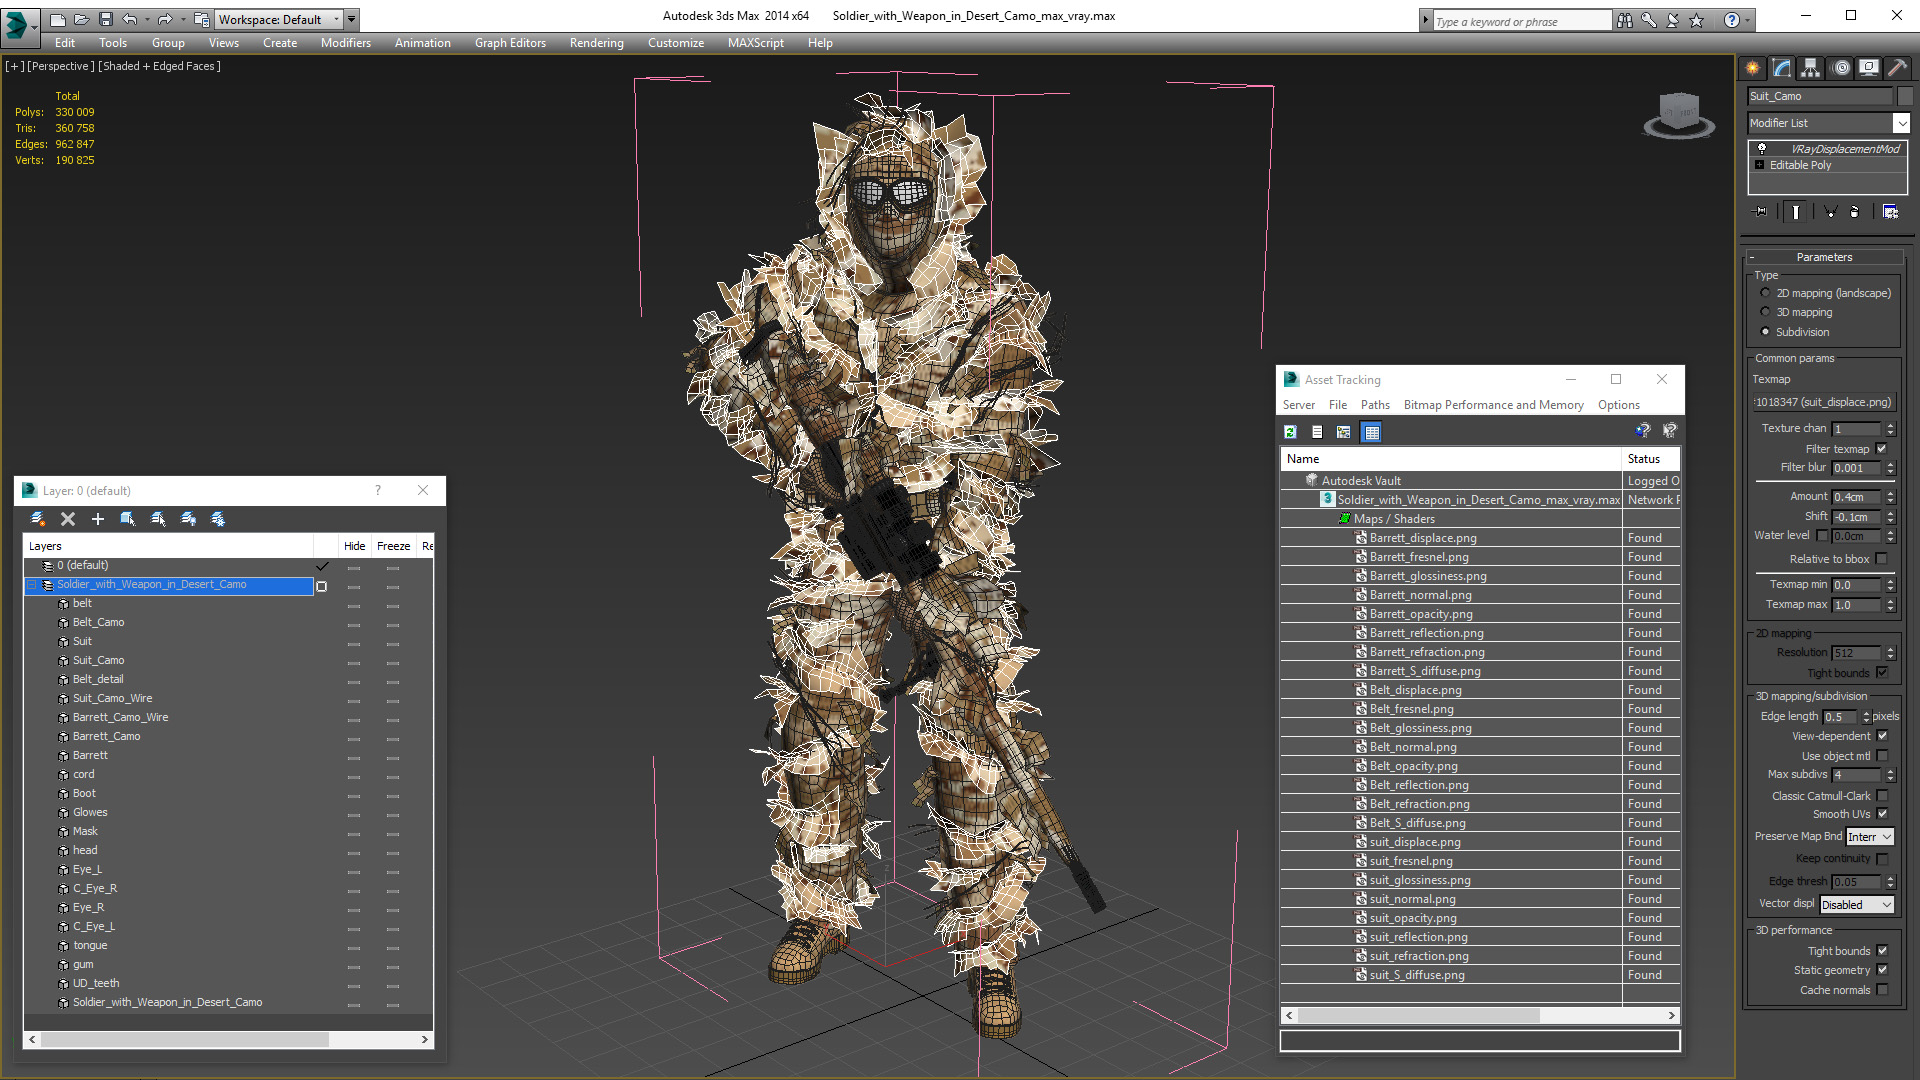Image resolution: width=1920 pixels, height=1080 pixels.
Task: Open the Modifier List dropdown
Action: 1901,123
